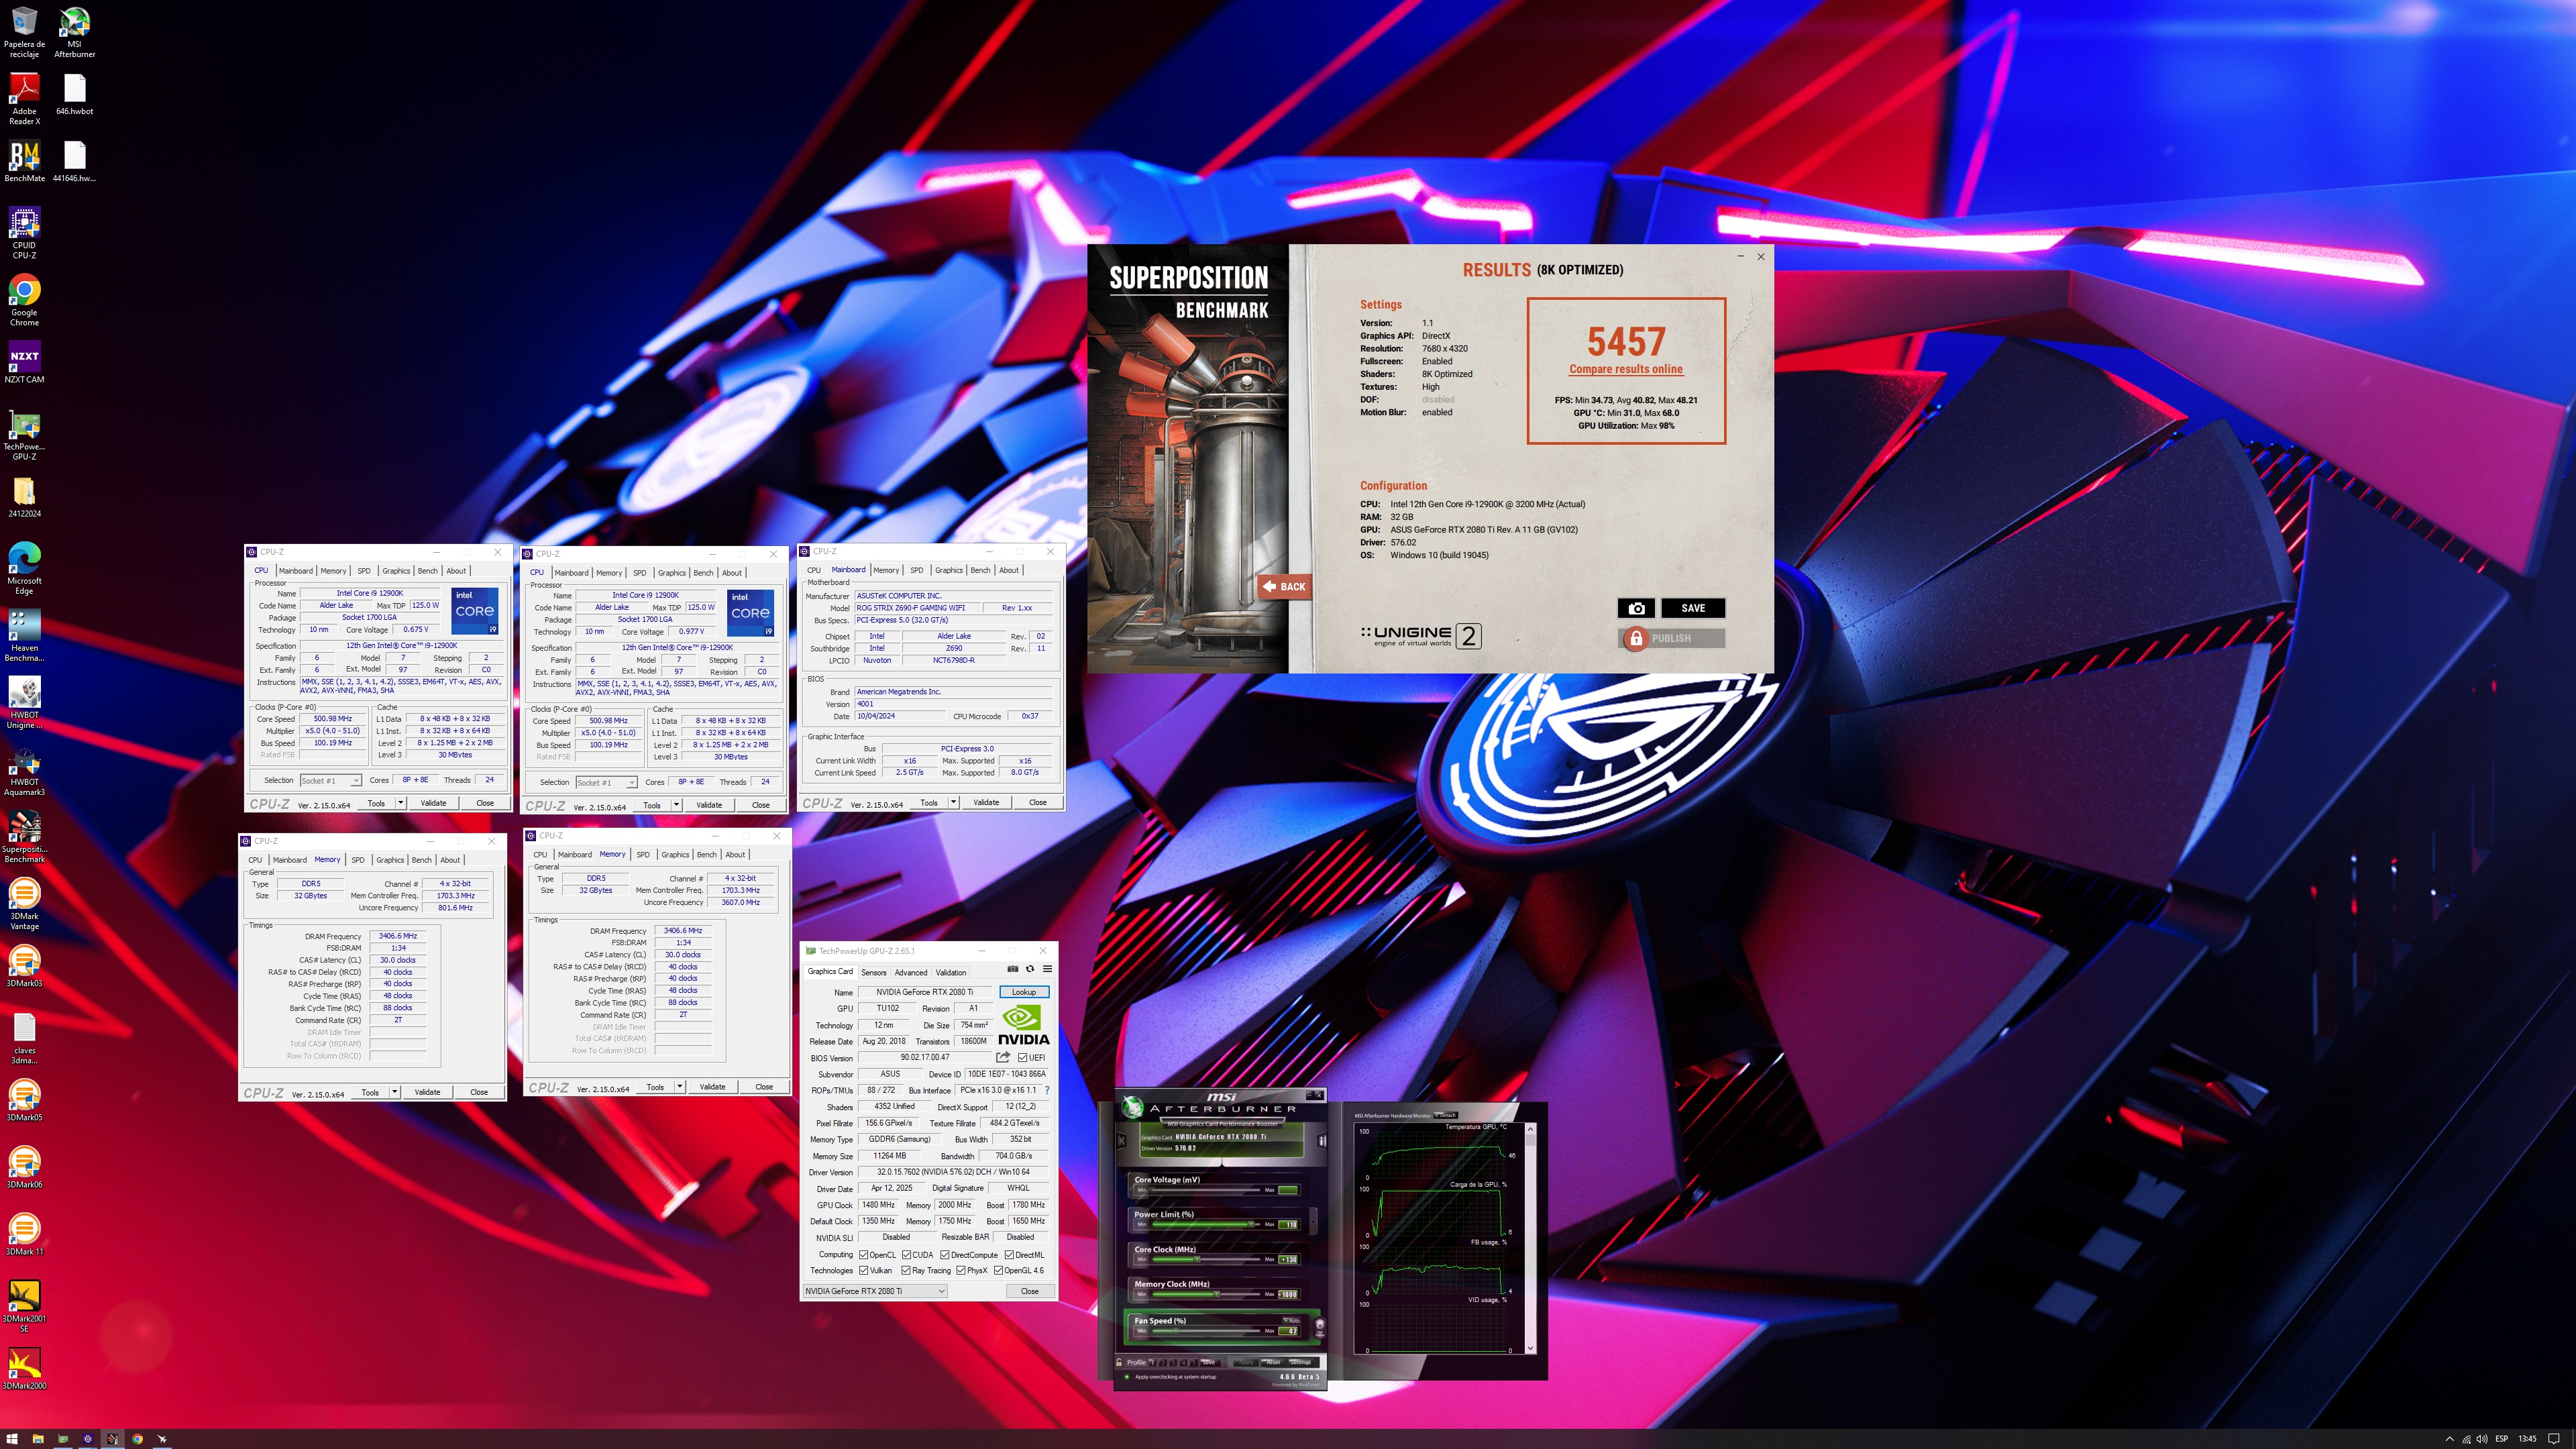Click the Superposition Benchmark taskbar icon
Image resolution: width=2576 pixels, height=1449 pixels.
(x=113, y=1439)
